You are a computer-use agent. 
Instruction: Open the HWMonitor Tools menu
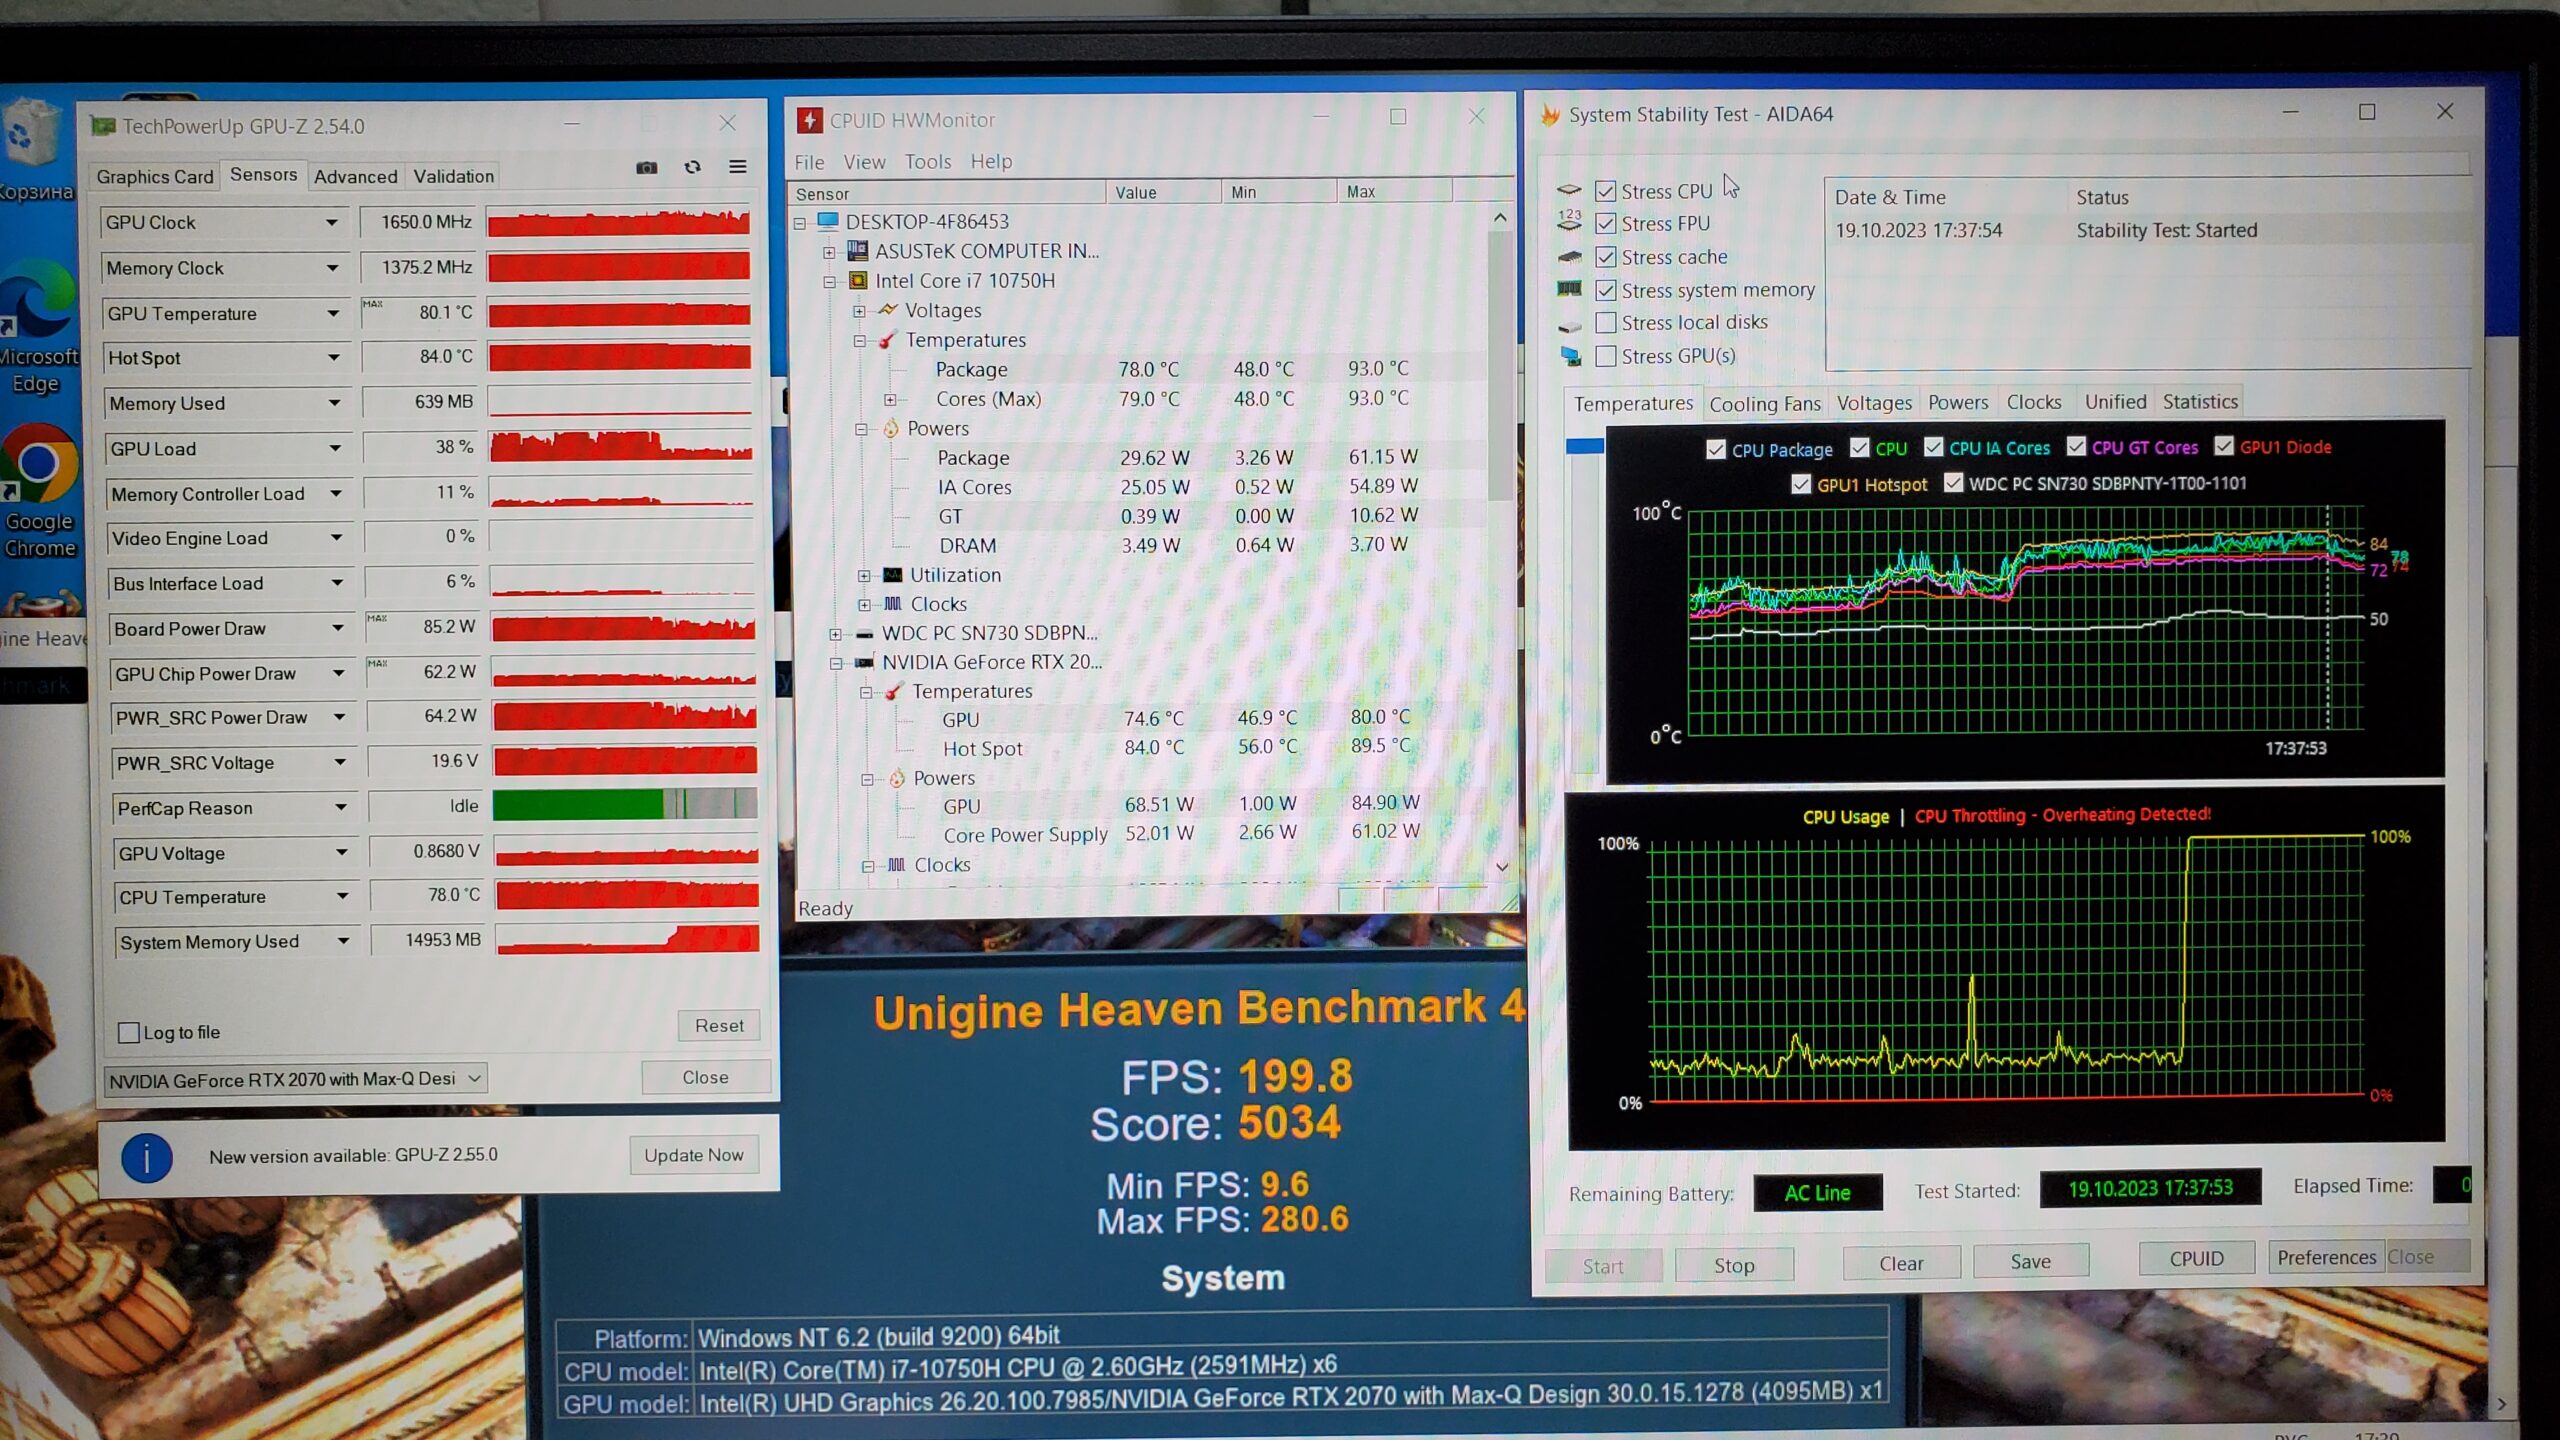pos(927,162)
